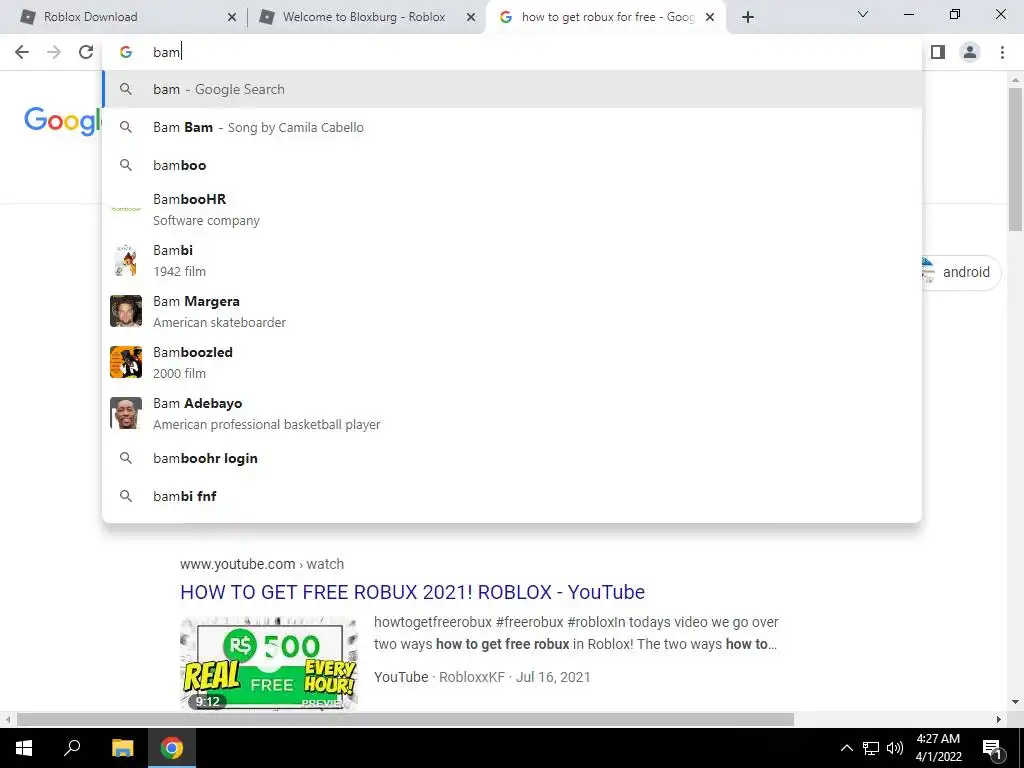The height and width of the screenshot is (768, 1024).
Task: Show hidden system tray icons
Action: (846, 748)
